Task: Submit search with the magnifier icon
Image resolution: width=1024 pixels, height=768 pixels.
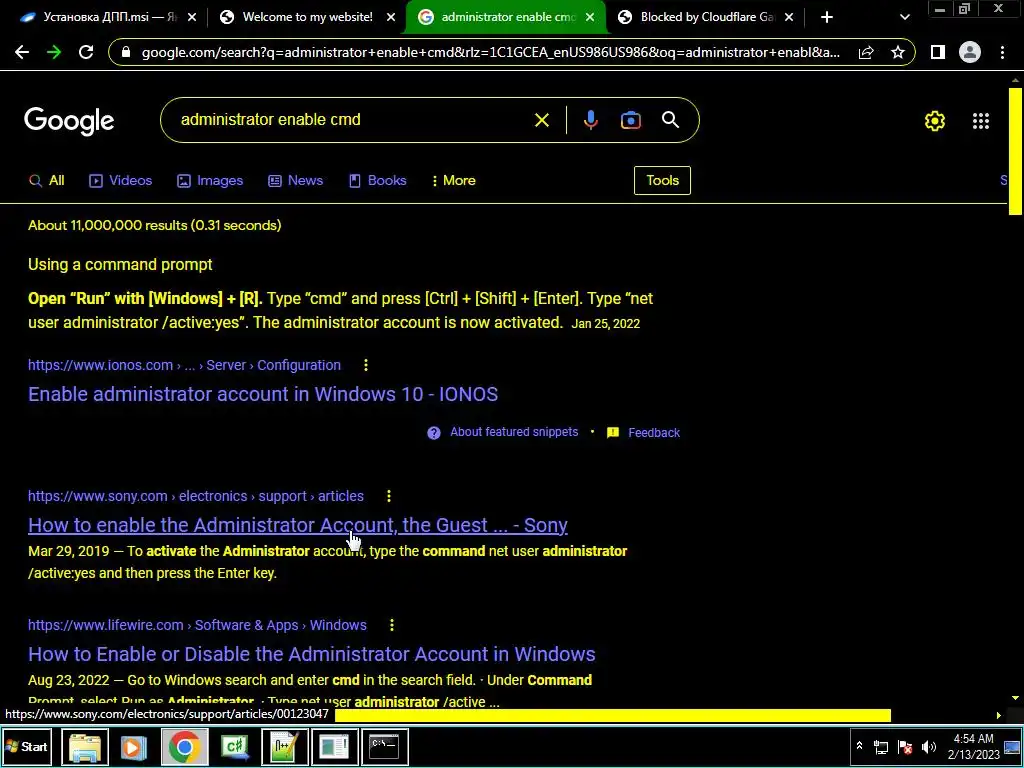Action: click(671, 120)
